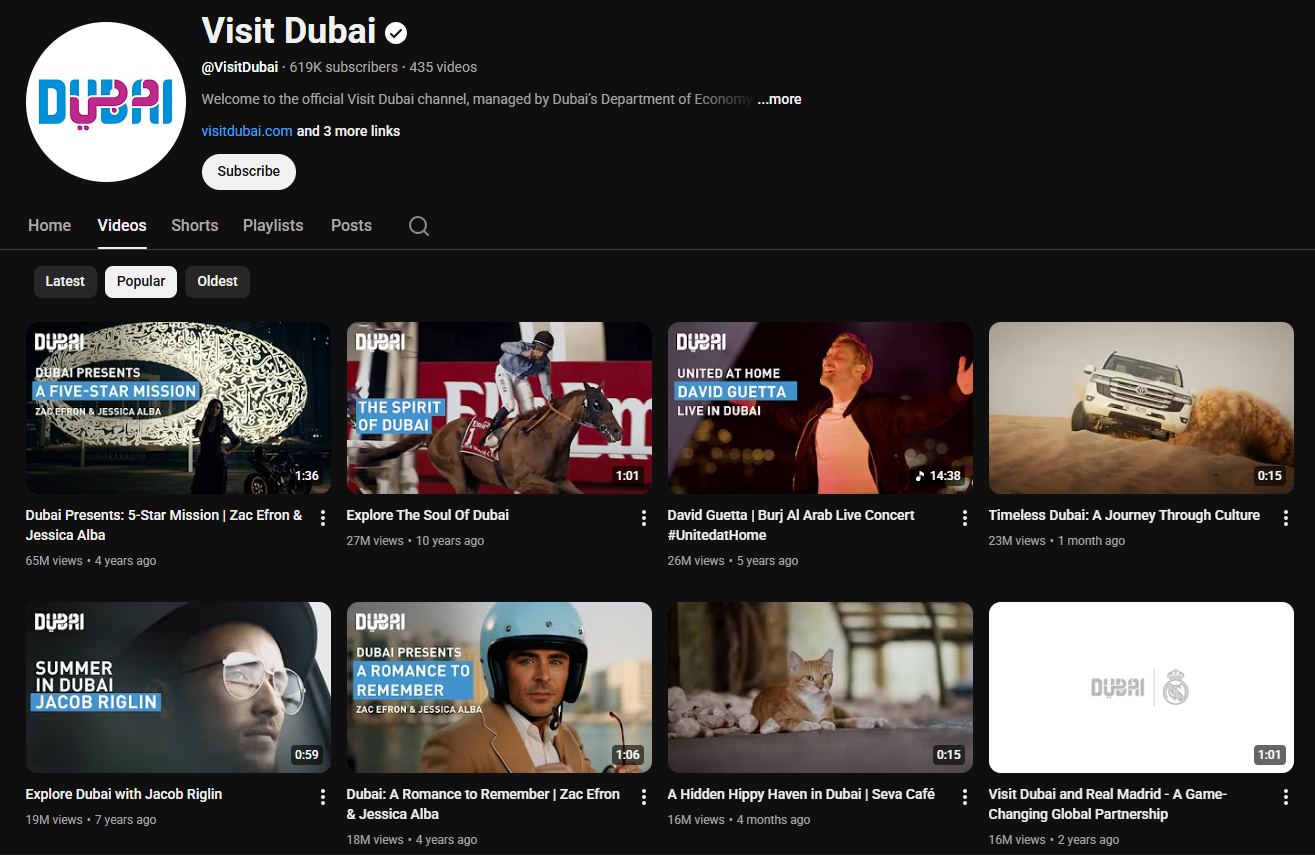Viewport: 1315px width, 855px height.
Task: Play the Spirit of Dubai horse race thumbnail
Action: [499, 408]
